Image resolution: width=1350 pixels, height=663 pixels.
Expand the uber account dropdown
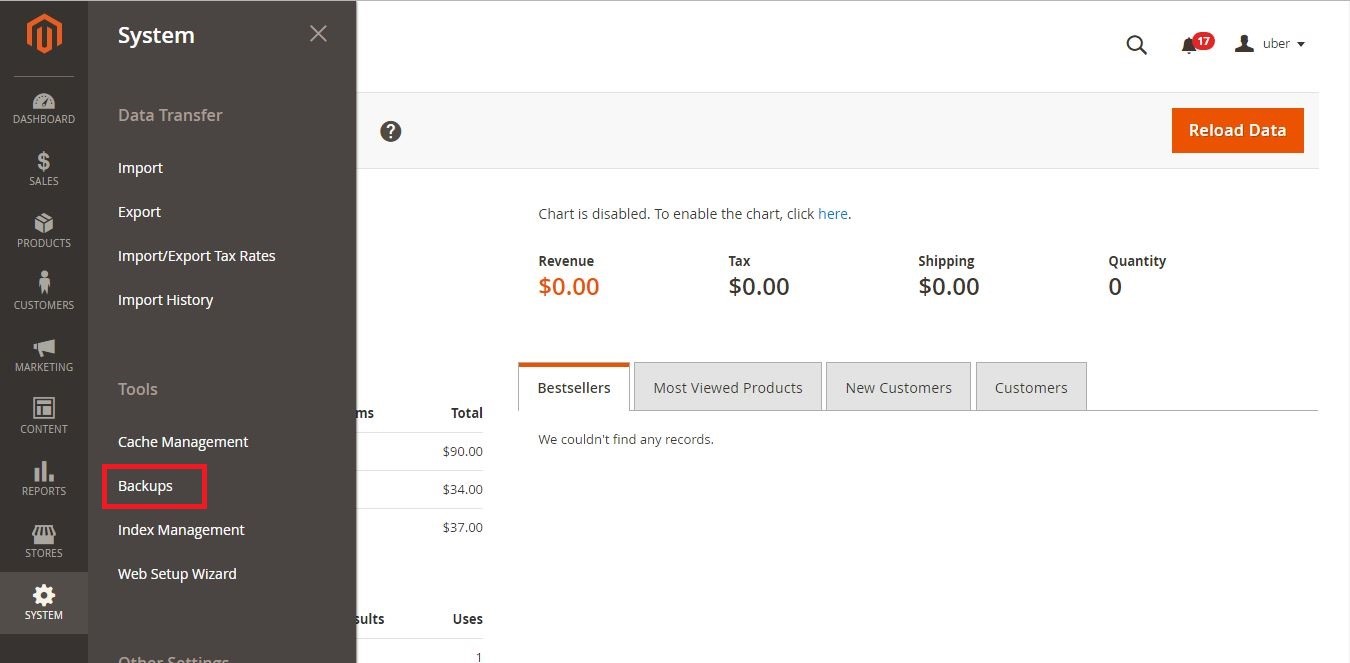(1271, 44)
